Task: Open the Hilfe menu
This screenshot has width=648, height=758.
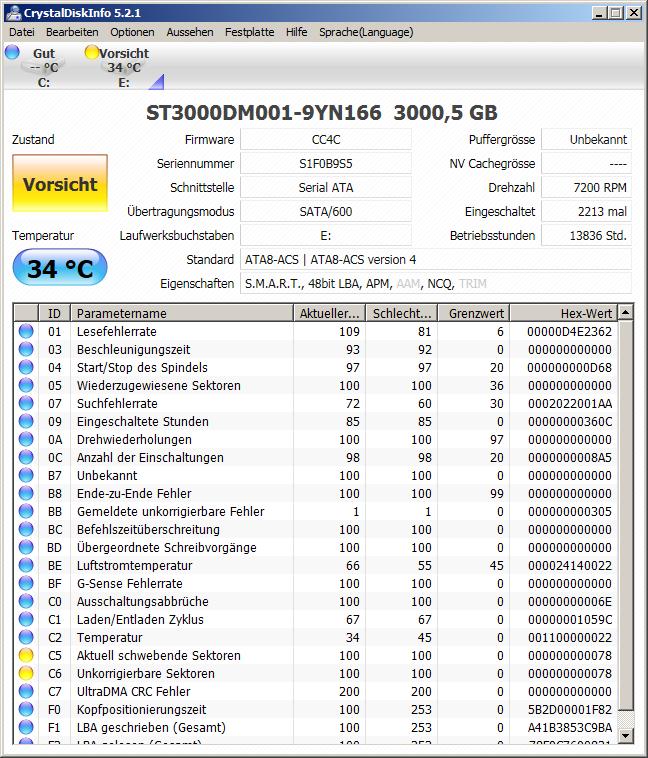Action: tap(296, 32)
